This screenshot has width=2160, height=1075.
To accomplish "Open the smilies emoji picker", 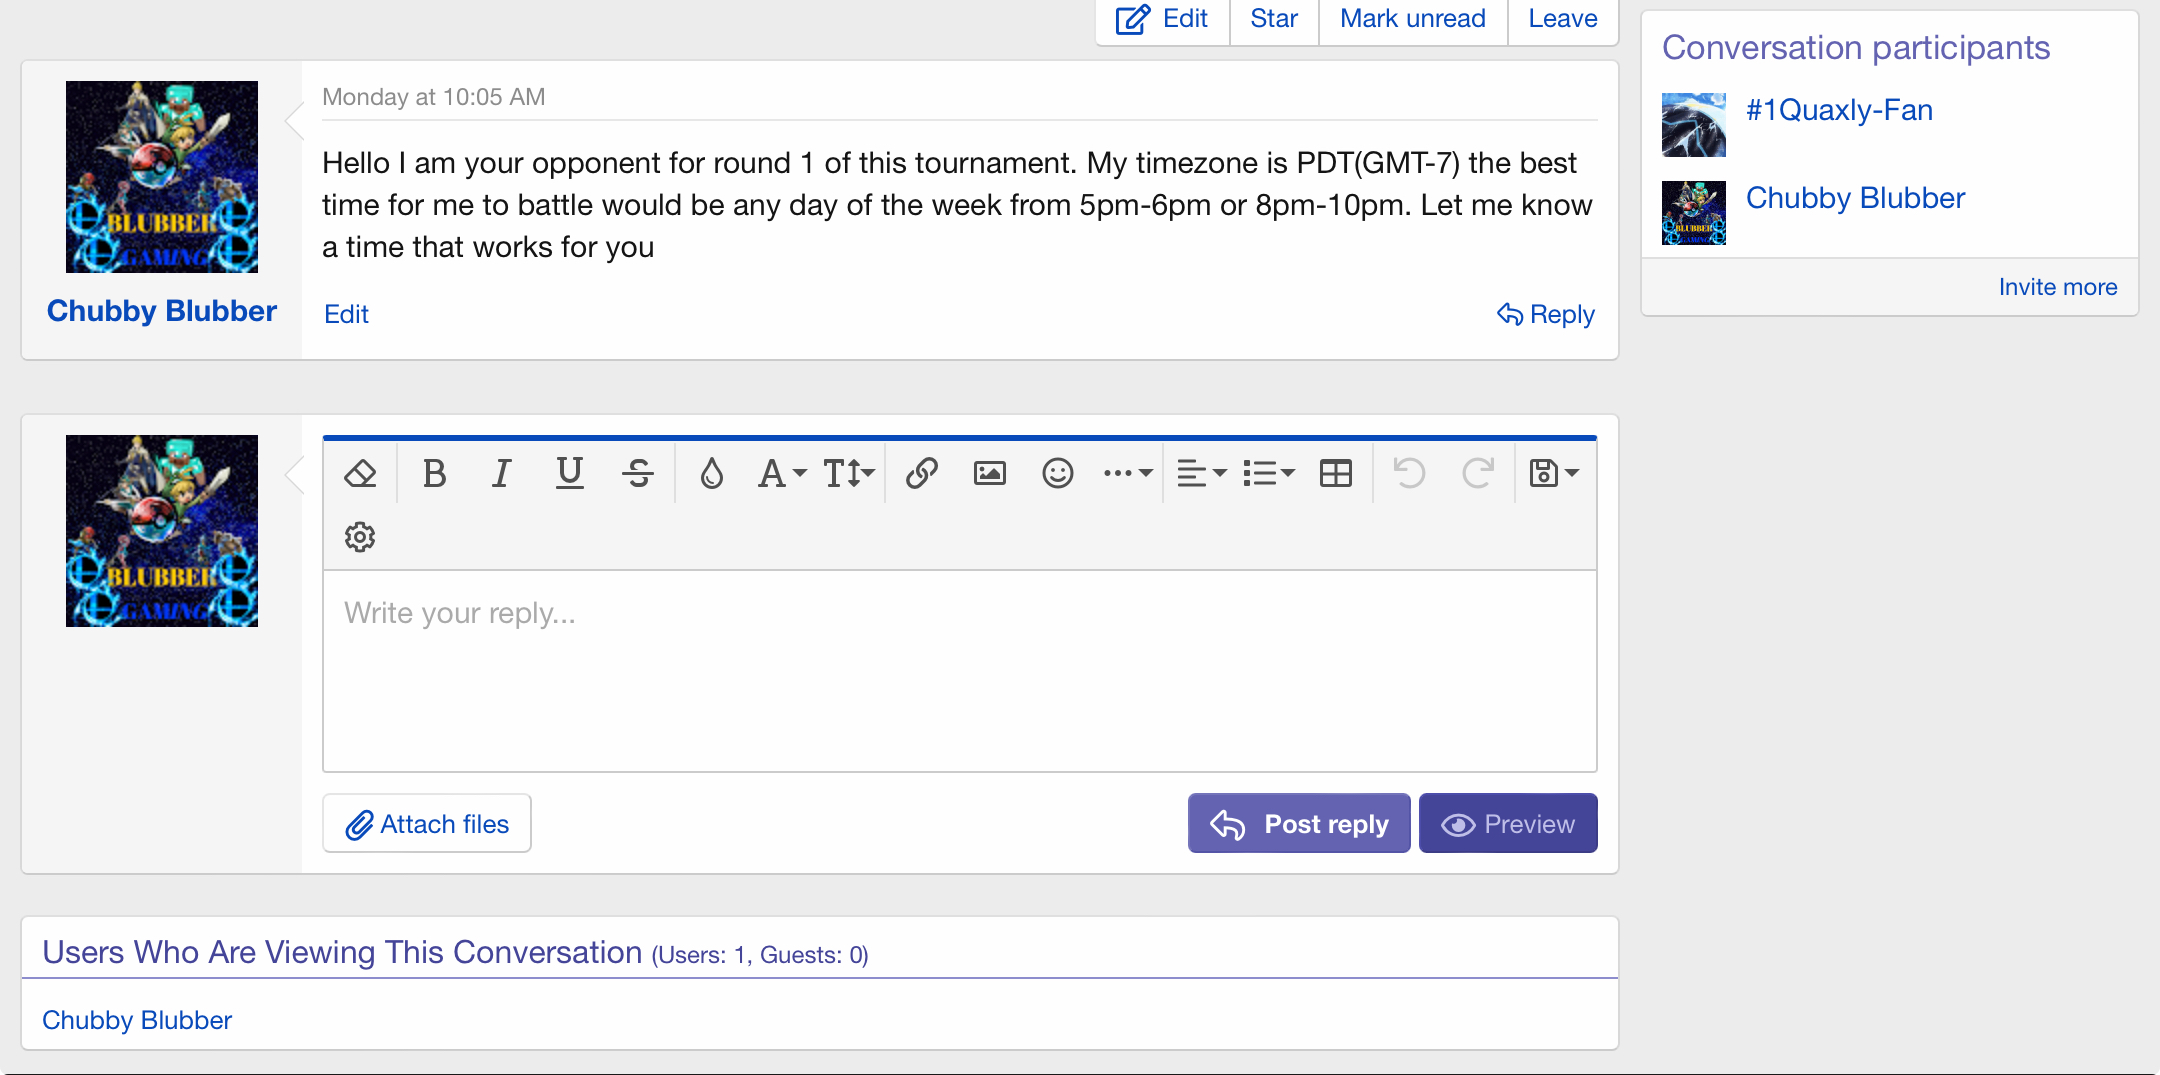I will click(1057, 473).
